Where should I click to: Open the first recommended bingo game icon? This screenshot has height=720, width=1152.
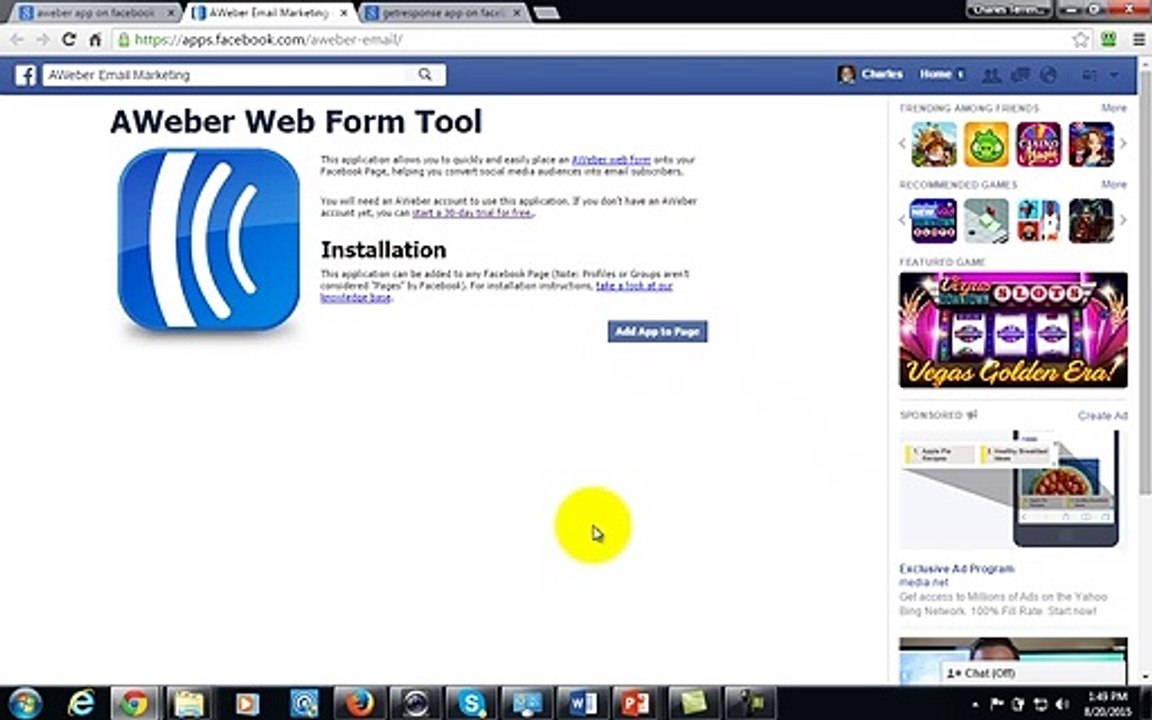point(934,220)
